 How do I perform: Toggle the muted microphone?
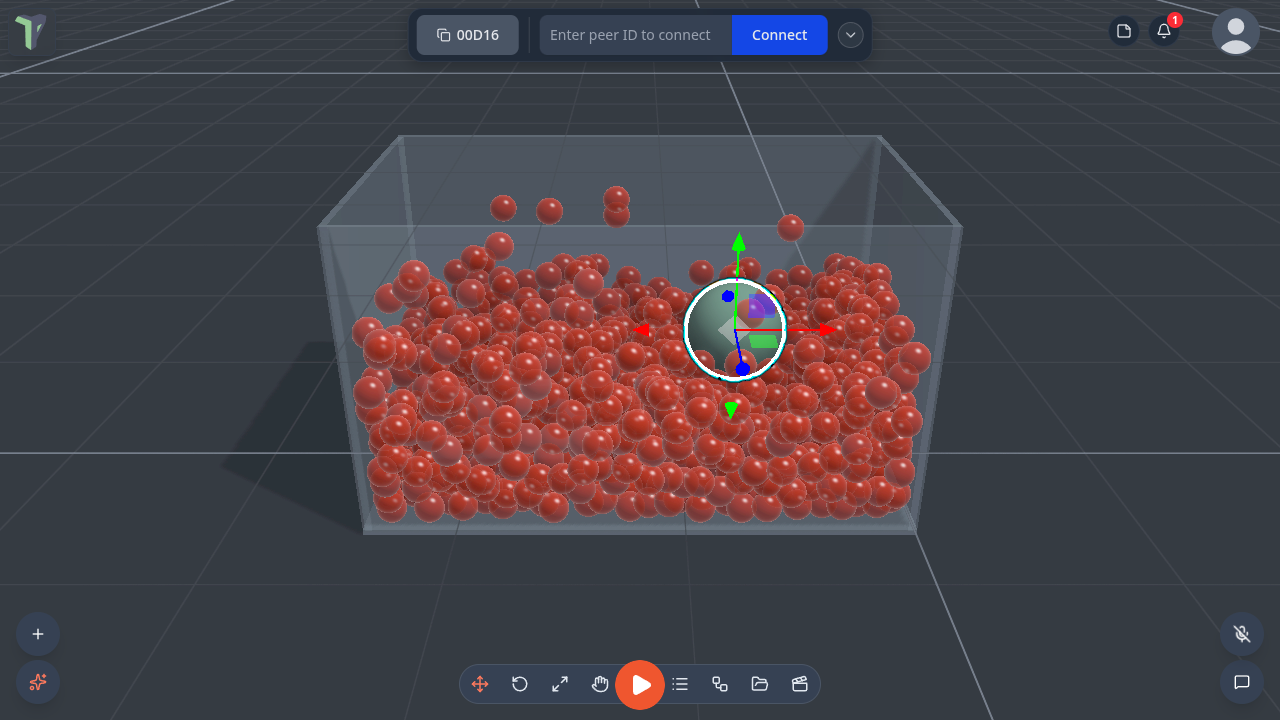click(1242, 634)
